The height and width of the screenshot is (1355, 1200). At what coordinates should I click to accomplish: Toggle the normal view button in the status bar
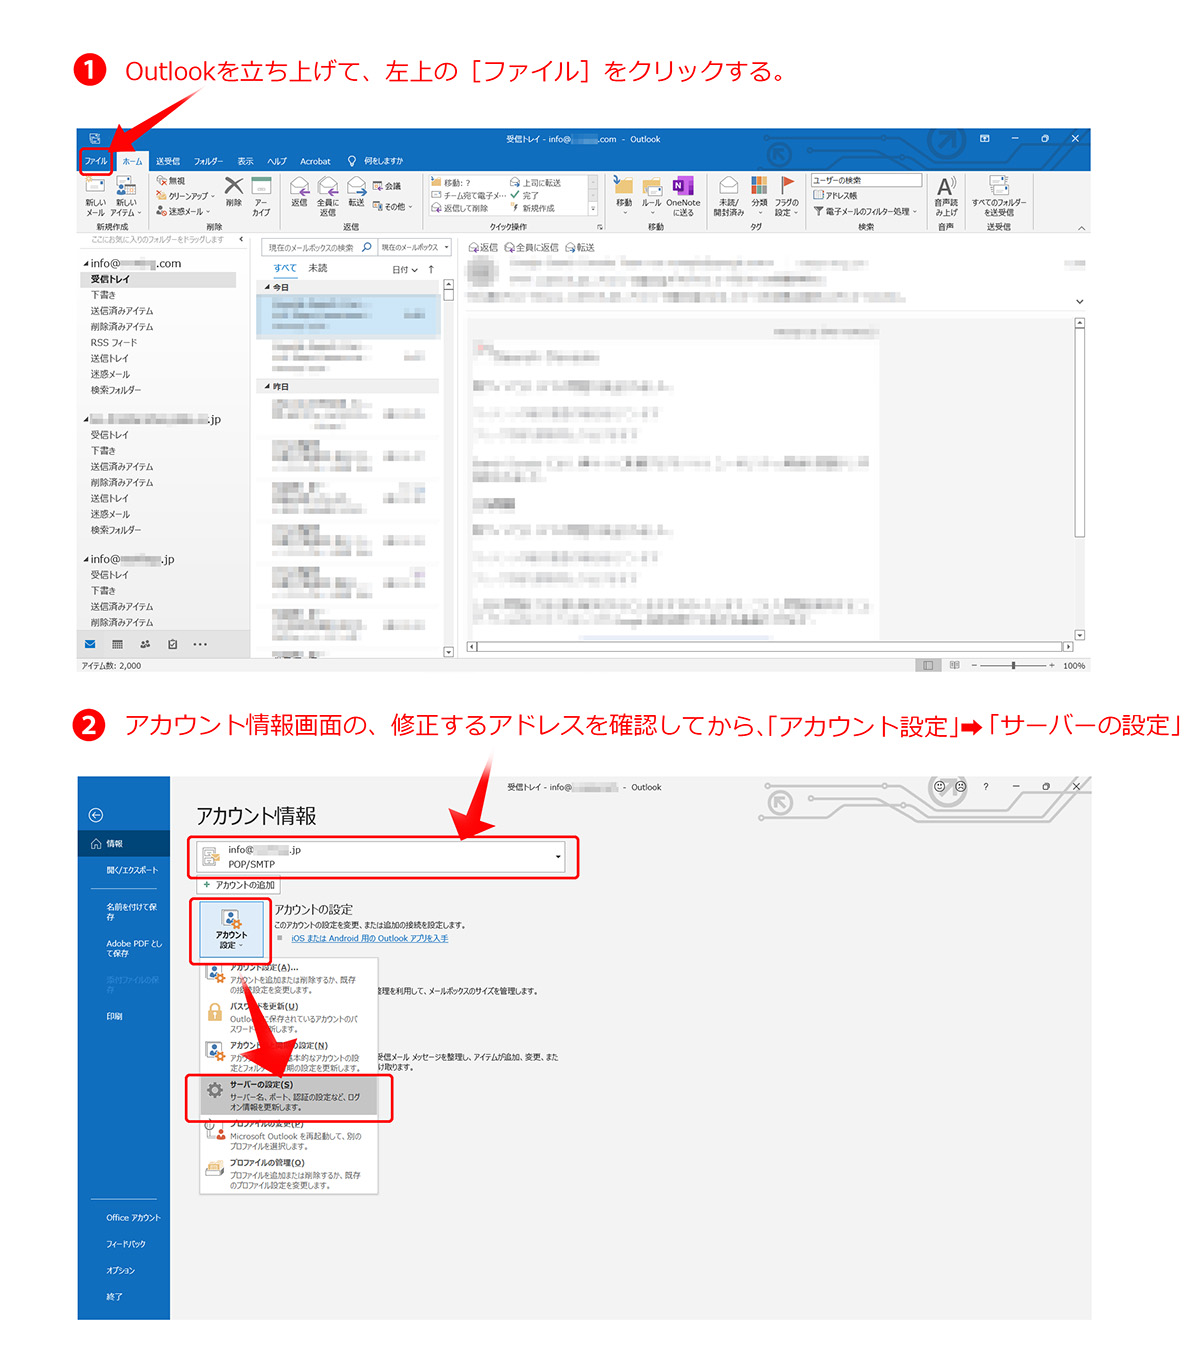[929, 666]
